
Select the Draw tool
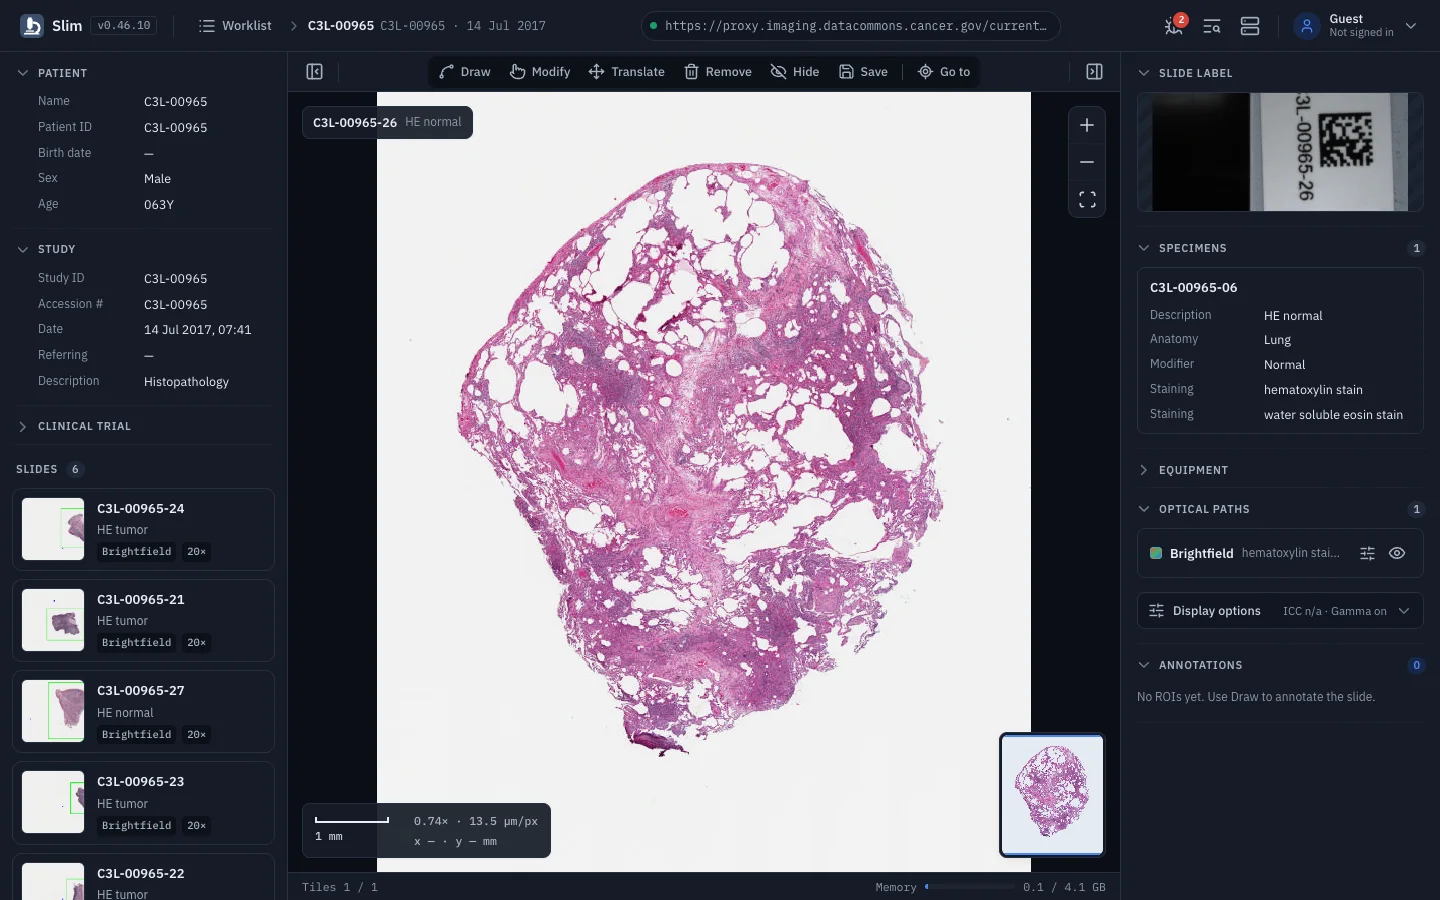click(x=465, y=72)
